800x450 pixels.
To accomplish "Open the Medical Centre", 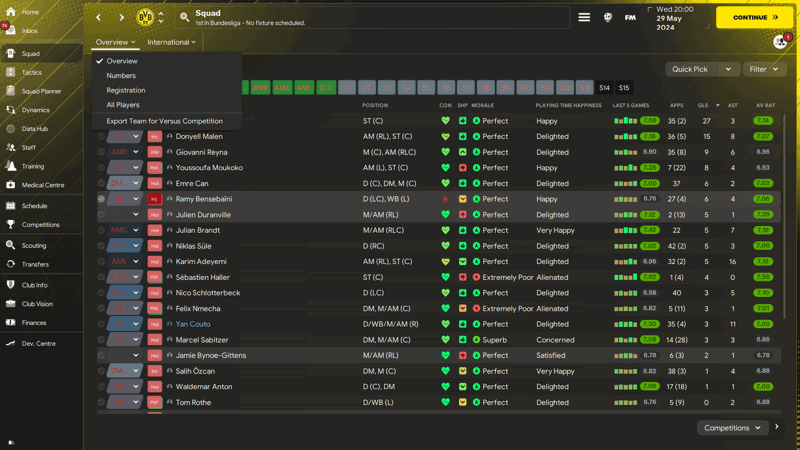I will coord(41,185).
